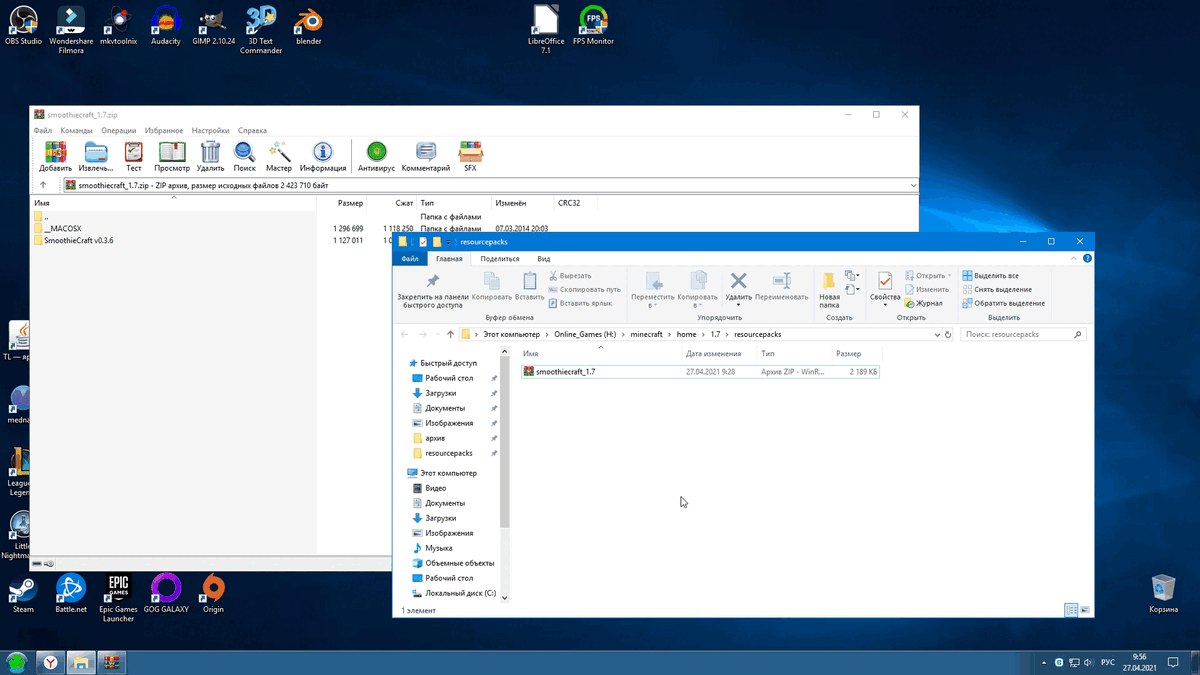
Task: Open Explorer ribbon help question mark
Action: click(1087, 258)
